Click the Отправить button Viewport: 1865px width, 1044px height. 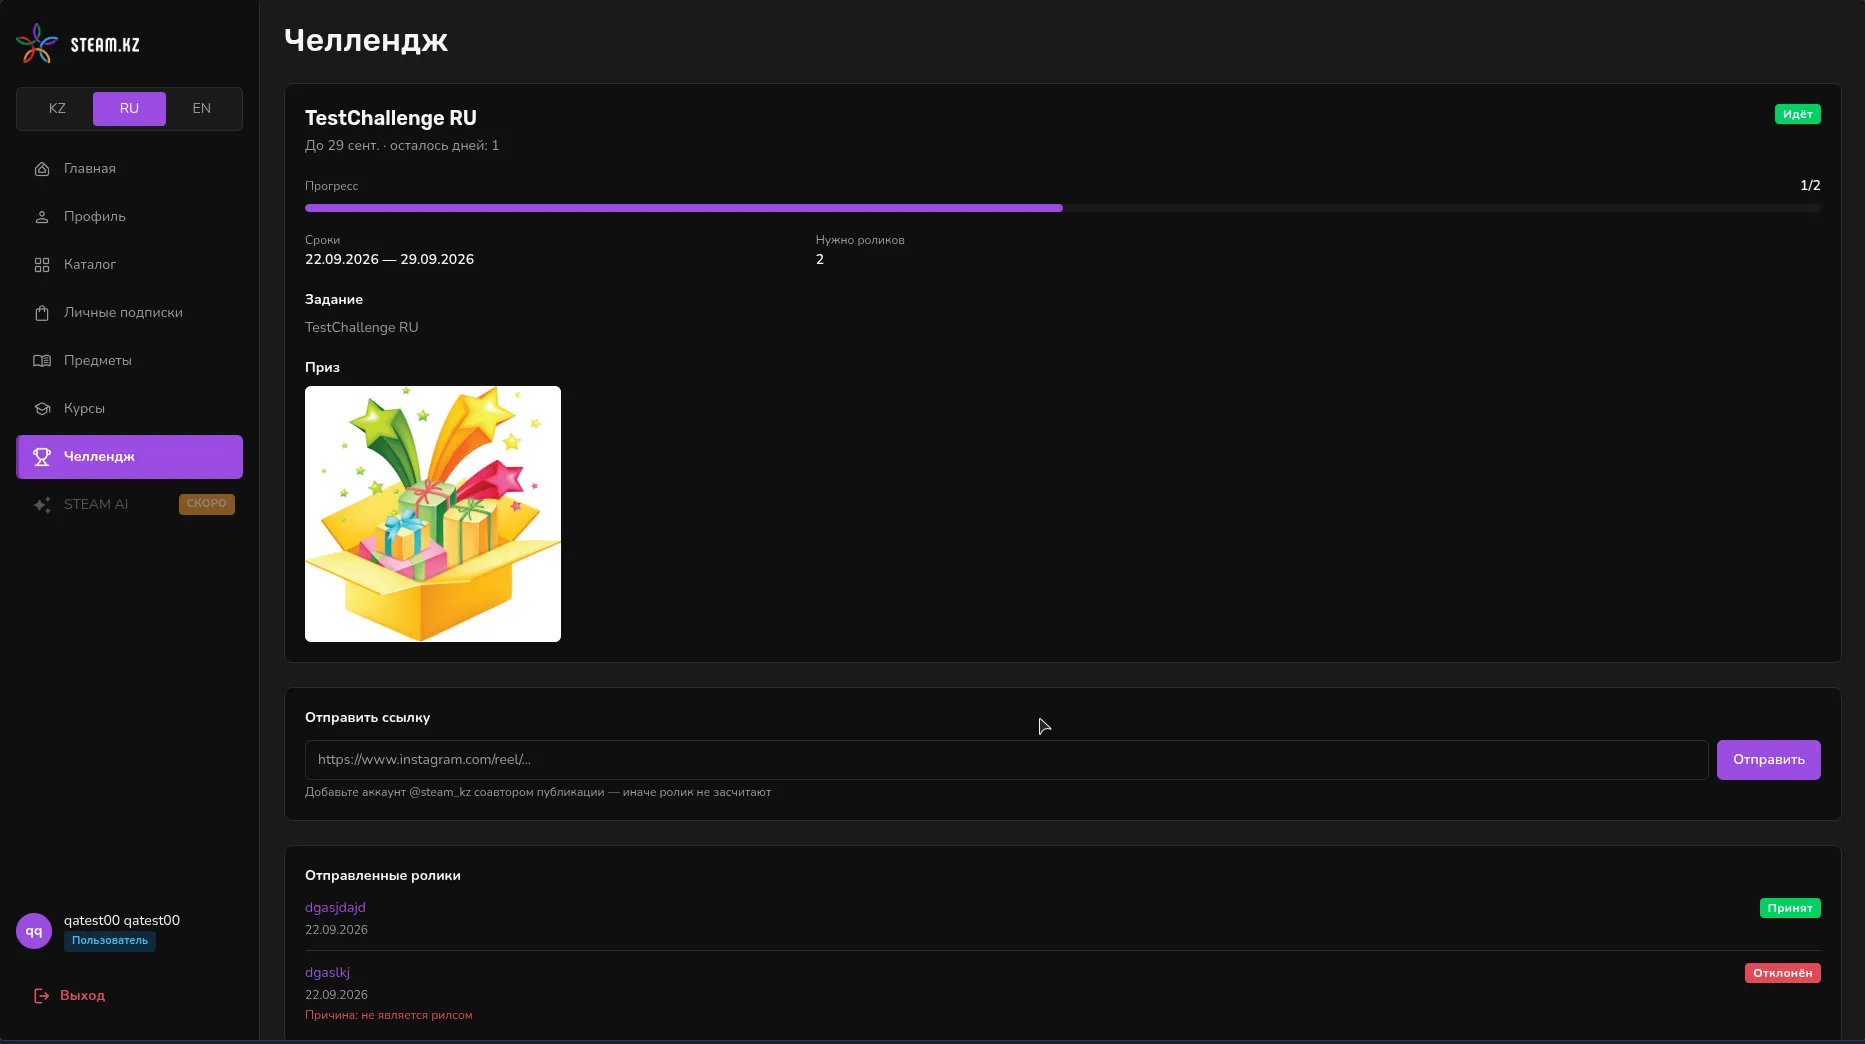1768,760
